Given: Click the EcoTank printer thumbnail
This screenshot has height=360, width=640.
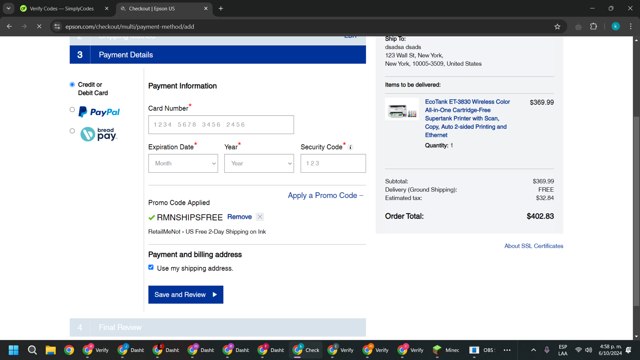Looking at the screenshot, I should click(402, 109).
